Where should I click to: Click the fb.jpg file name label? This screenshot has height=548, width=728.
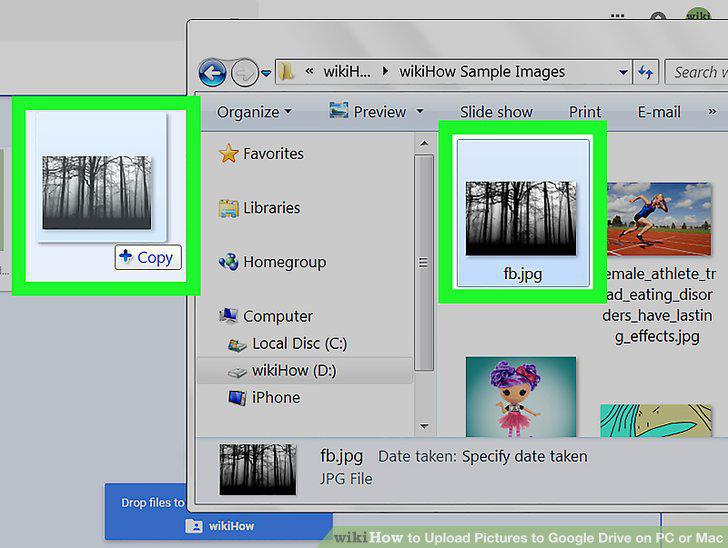(x=523, y=274)
